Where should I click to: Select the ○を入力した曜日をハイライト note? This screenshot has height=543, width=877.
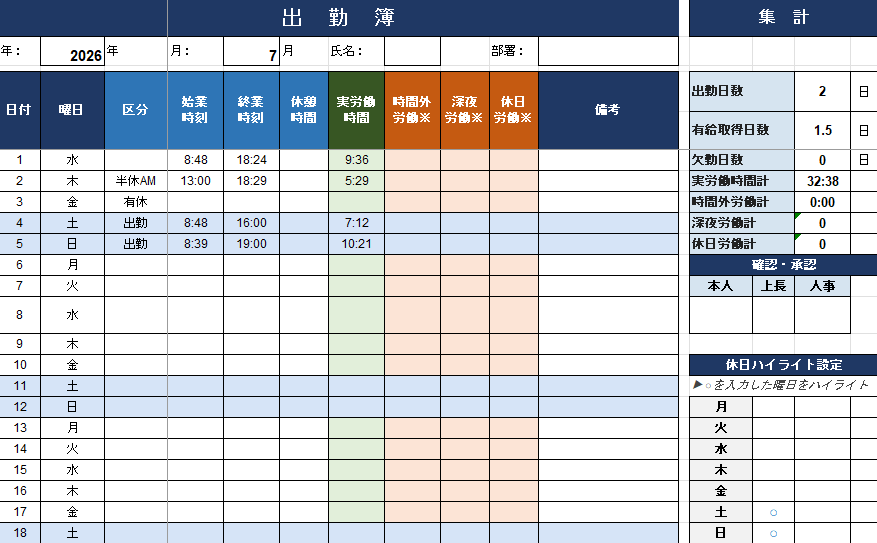tap(781, 385)
